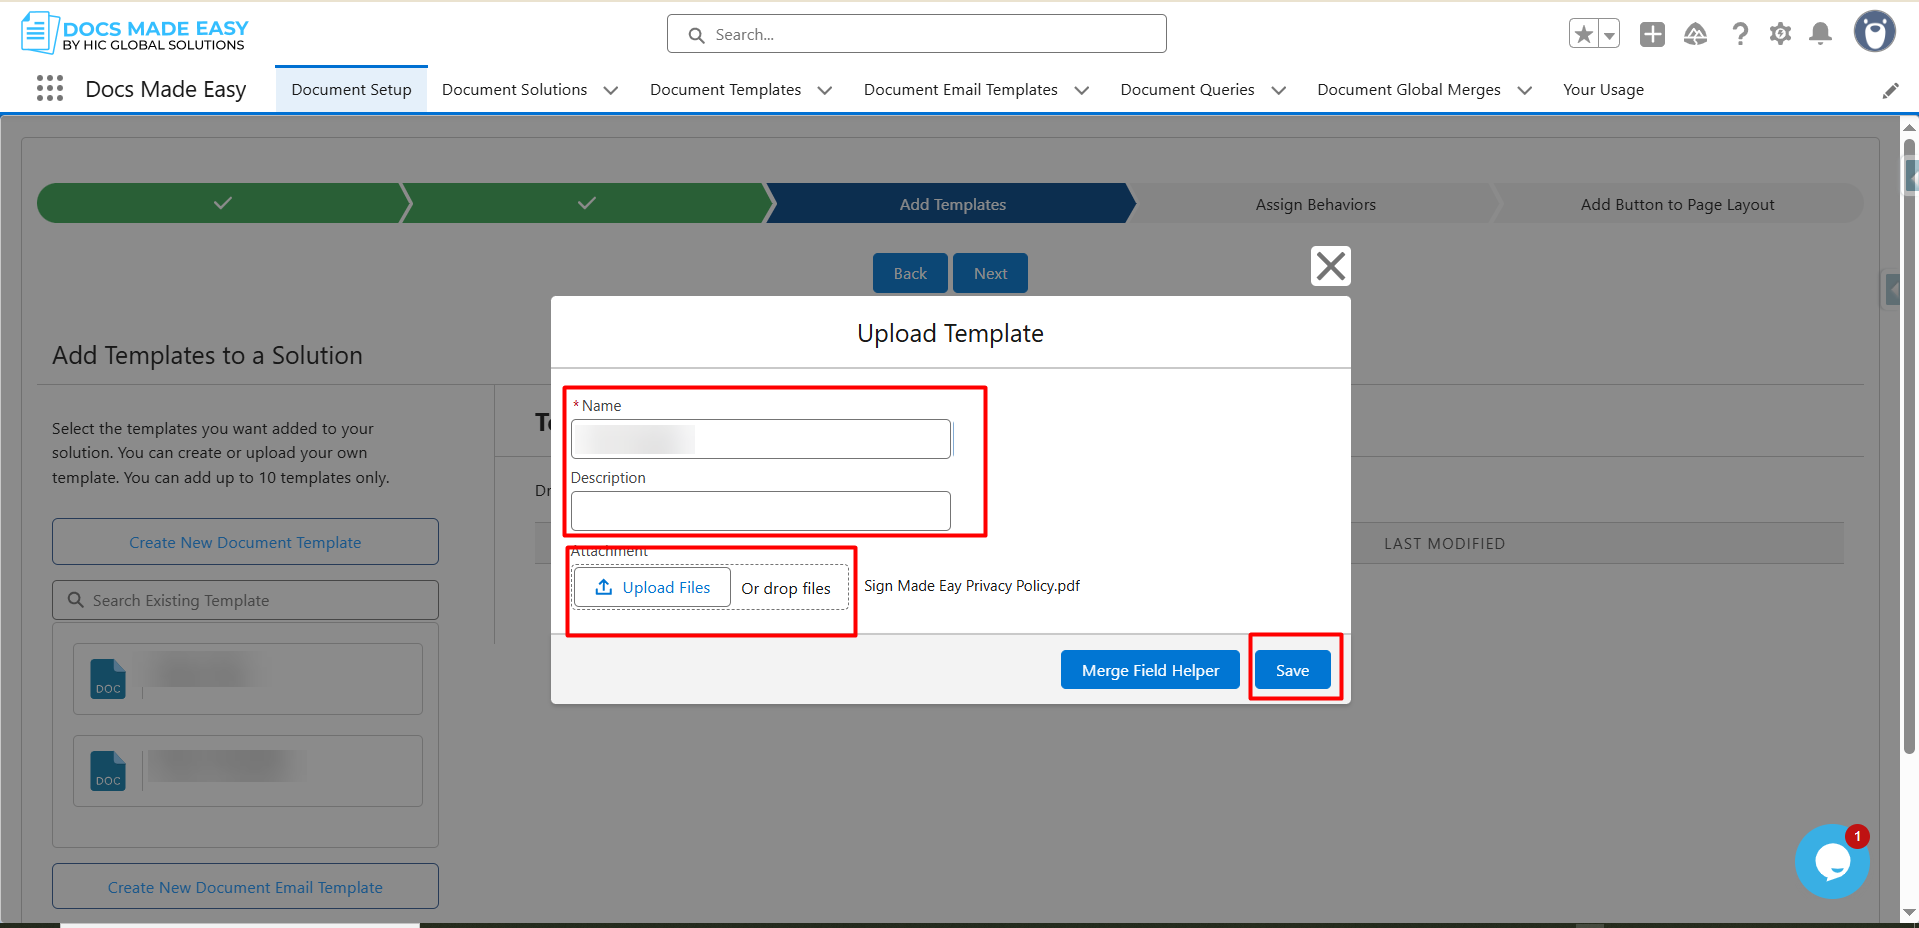Open the Help question mark icon
This screenshot has height=928, width=1919.
pos(1740,34)
